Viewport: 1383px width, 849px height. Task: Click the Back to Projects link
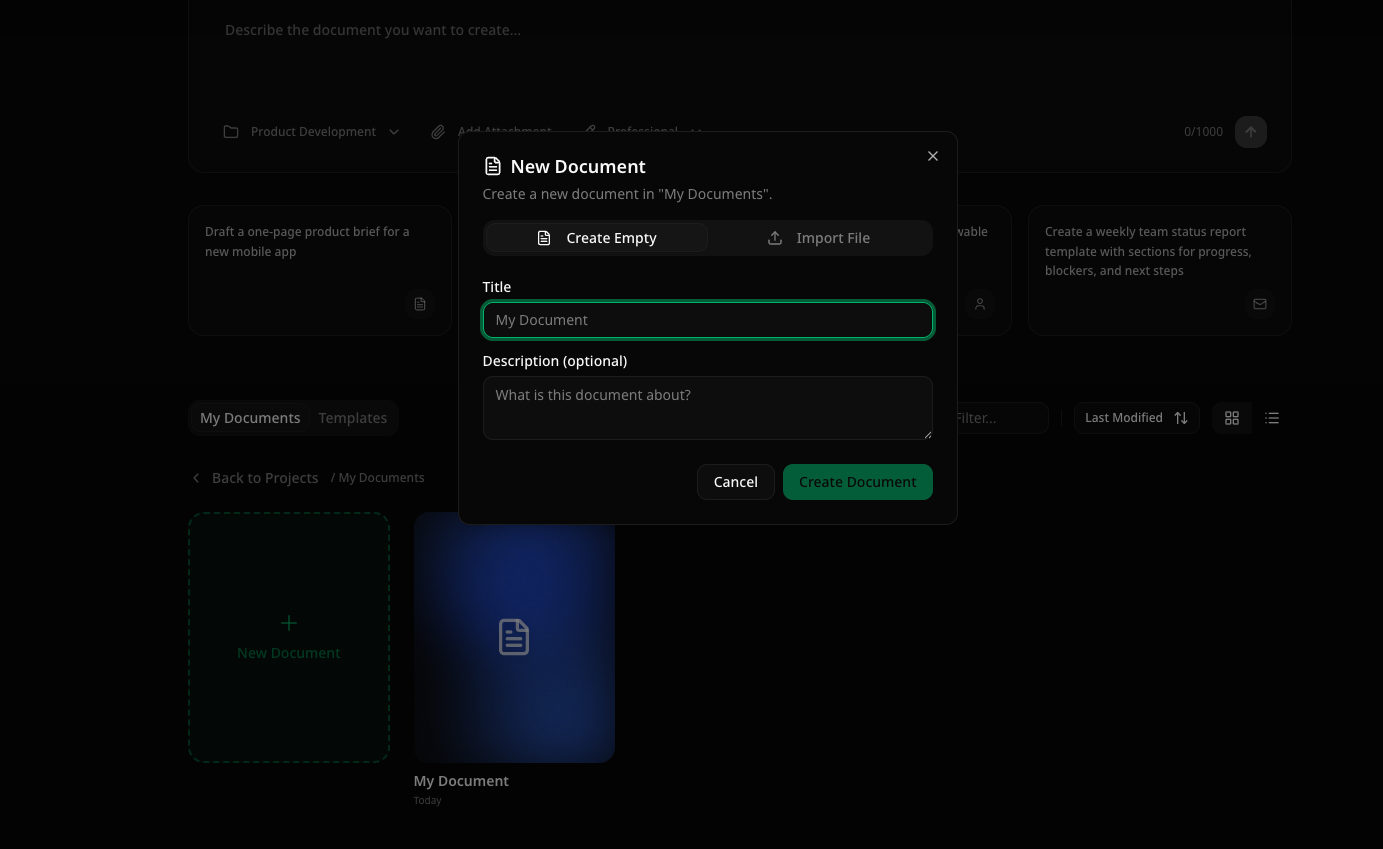coord(265,478)
